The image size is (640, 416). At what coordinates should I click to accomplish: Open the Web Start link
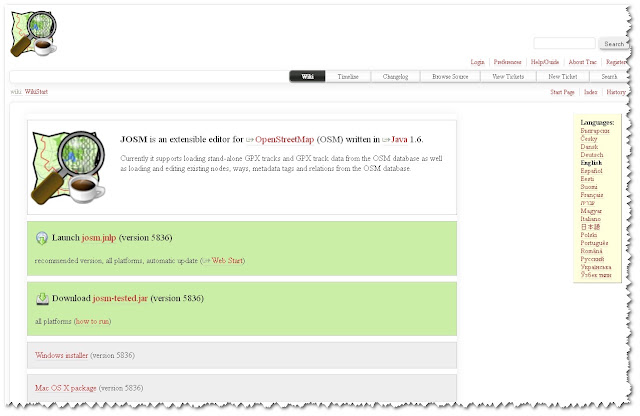227,260
